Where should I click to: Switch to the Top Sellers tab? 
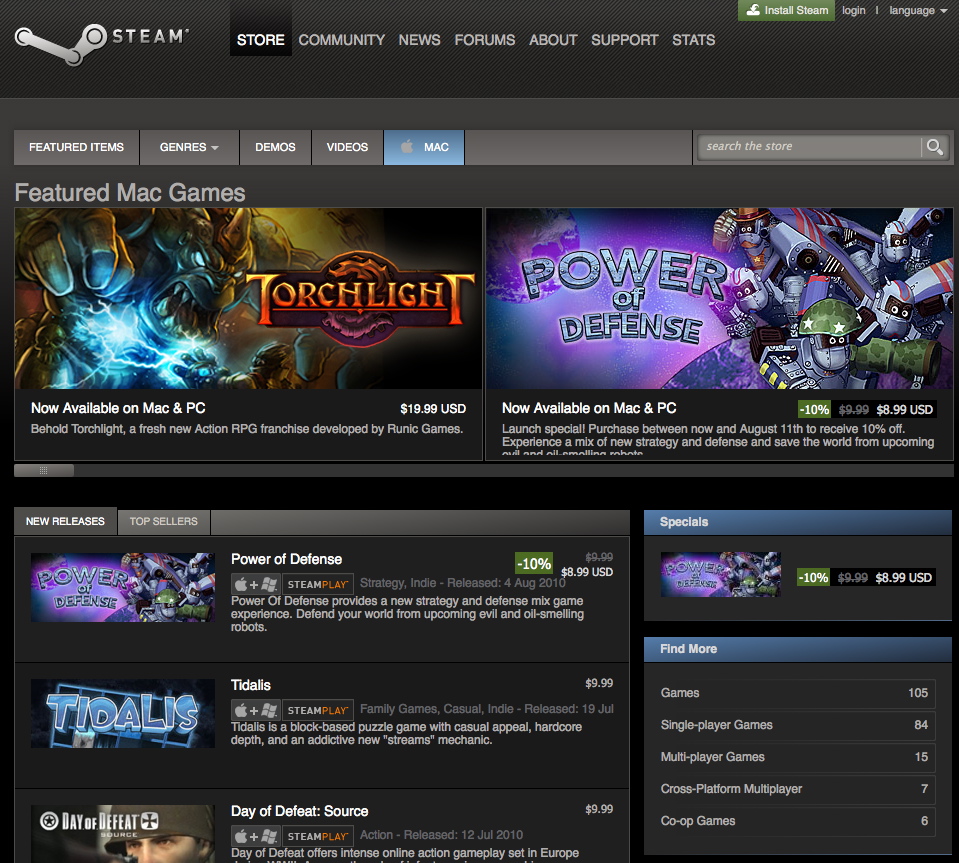tap(164, 521)
